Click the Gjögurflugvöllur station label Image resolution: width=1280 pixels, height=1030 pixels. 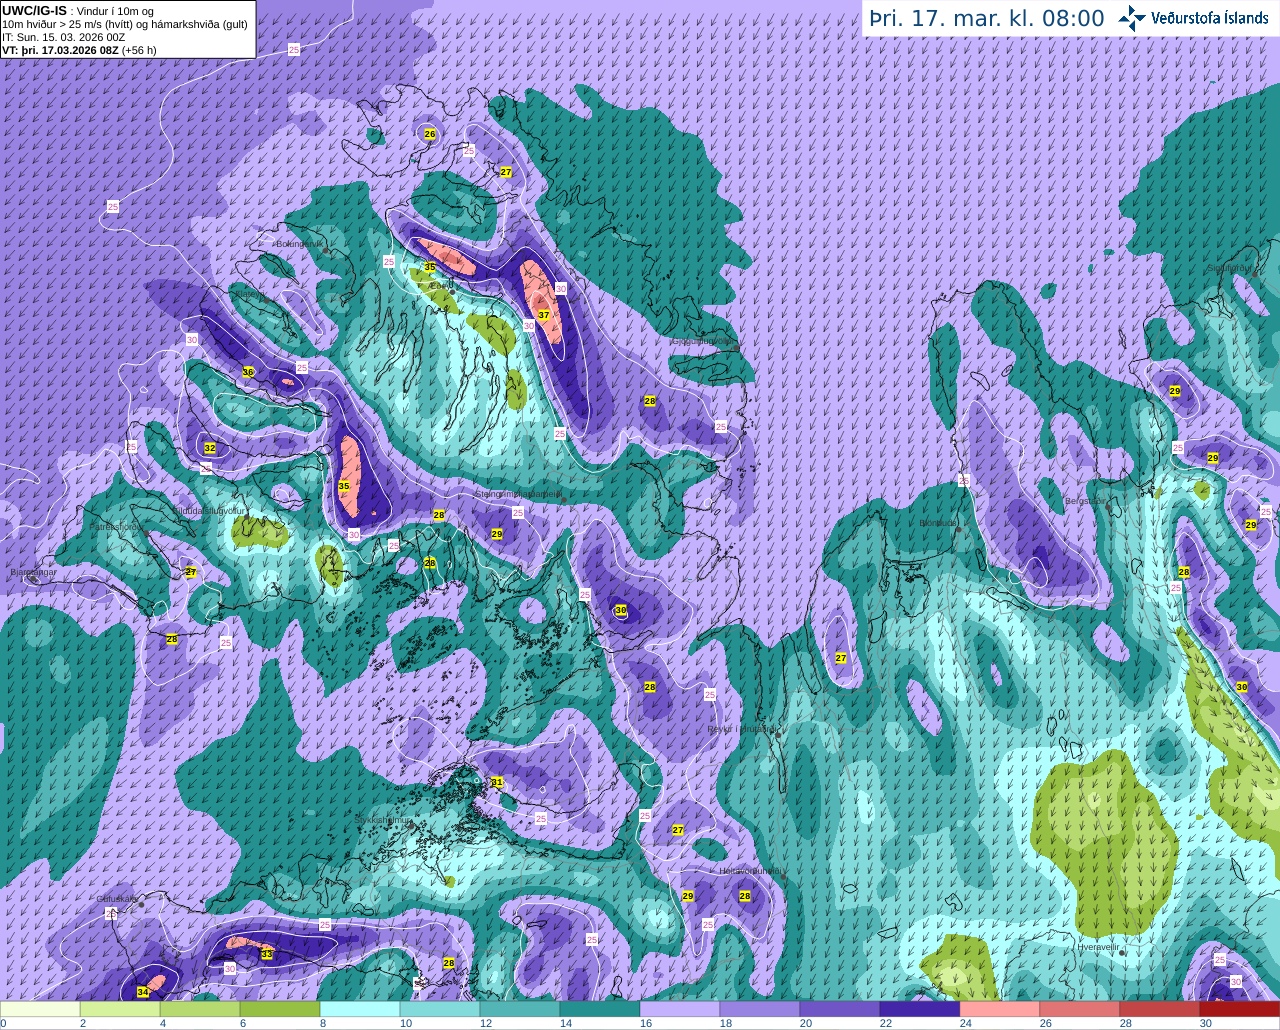click(x=702, y=341)
